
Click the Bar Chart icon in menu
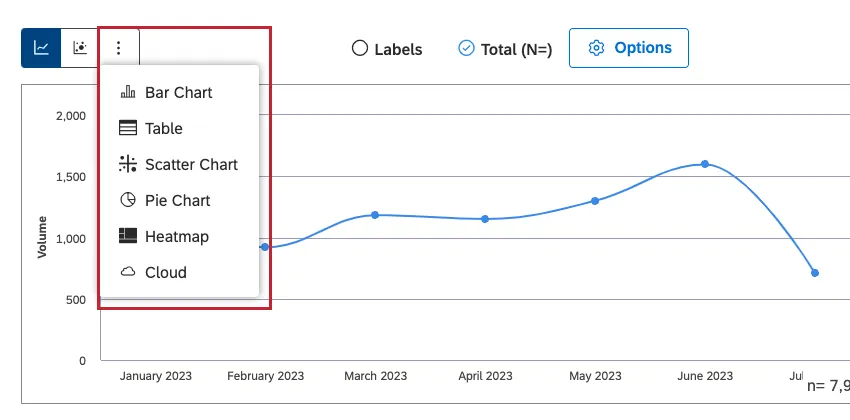click(127, 93)
